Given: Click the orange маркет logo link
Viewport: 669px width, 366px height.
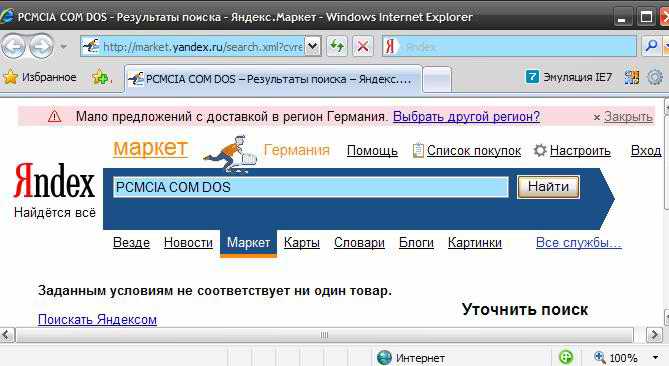Looking at the screenshot, I should pos(150,148).
